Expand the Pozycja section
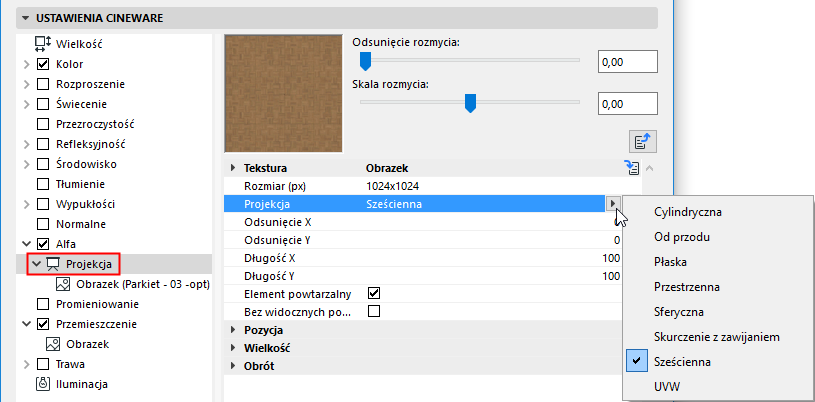Image resolution: width=815 pixels, height=402 pixels. click(x=232, y=330)
